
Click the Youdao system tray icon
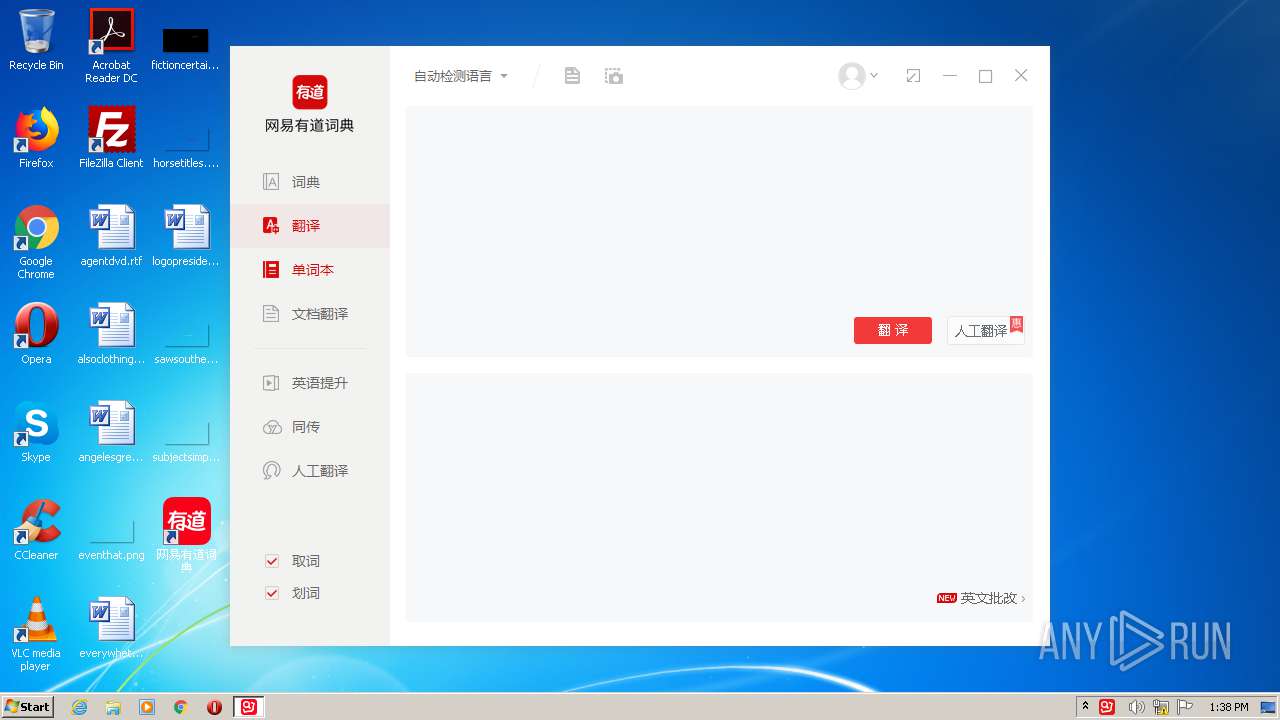(x=1107, y=707)
